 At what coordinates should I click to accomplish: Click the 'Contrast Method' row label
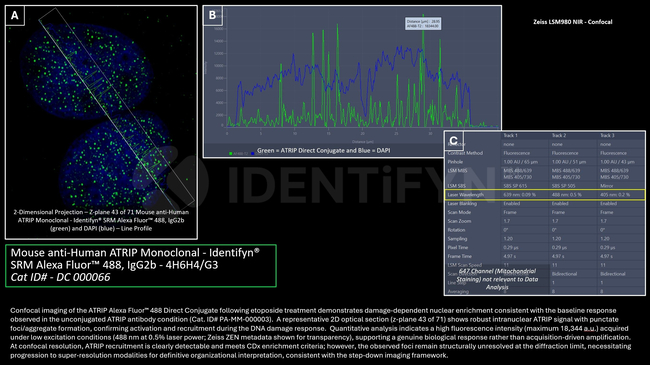coord(465,153)
